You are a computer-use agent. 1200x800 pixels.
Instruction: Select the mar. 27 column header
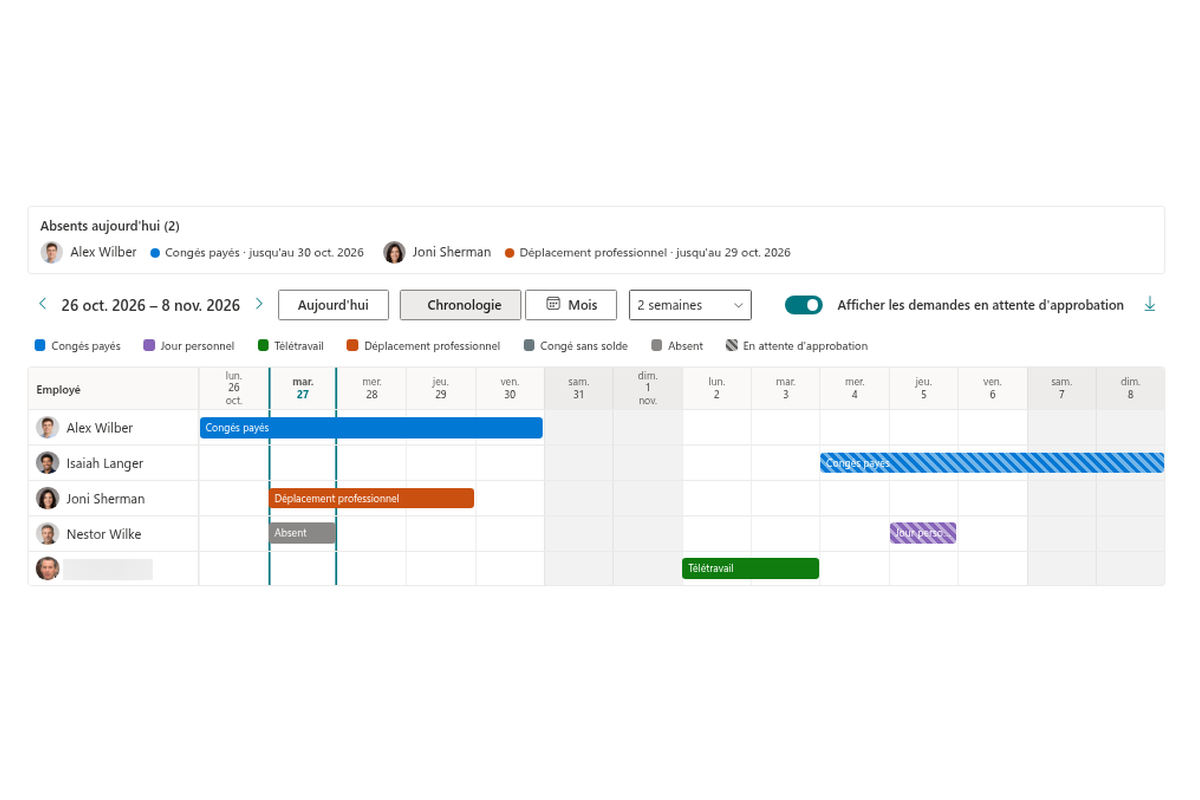click(303, 388)
